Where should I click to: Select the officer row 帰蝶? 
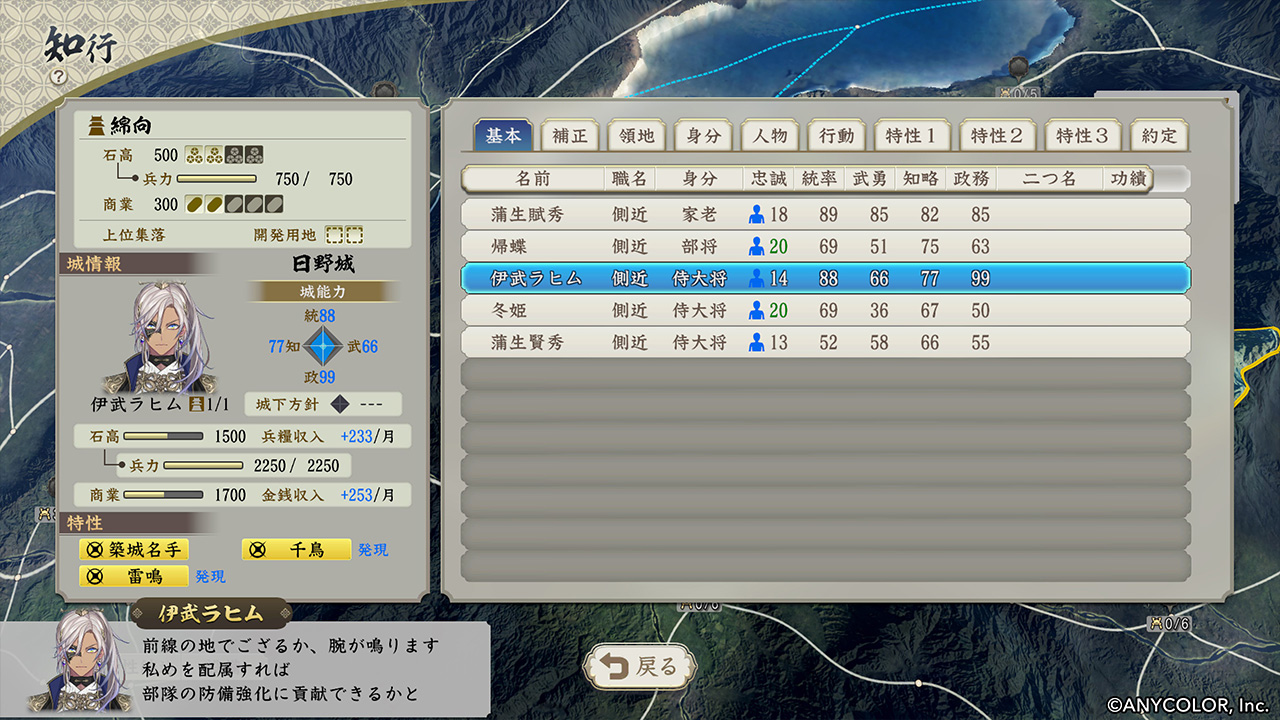click(825, 247)
